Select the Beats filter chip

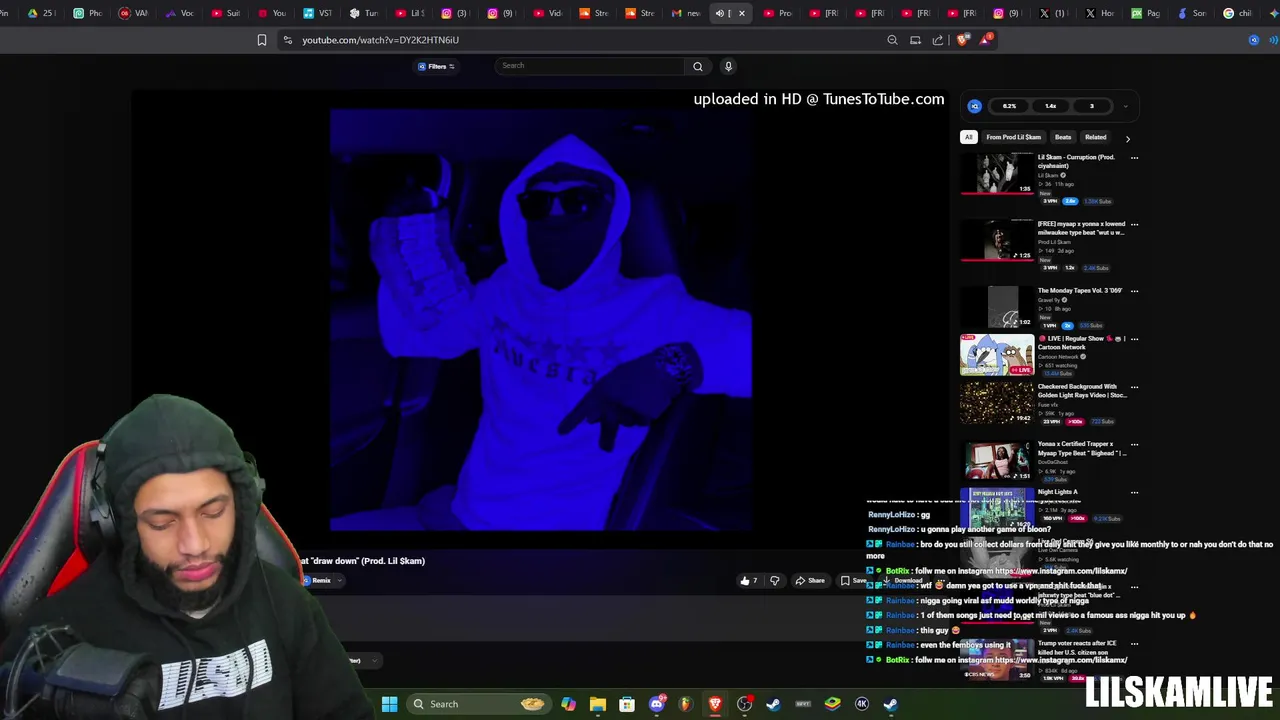click(x=1063, y=137)
